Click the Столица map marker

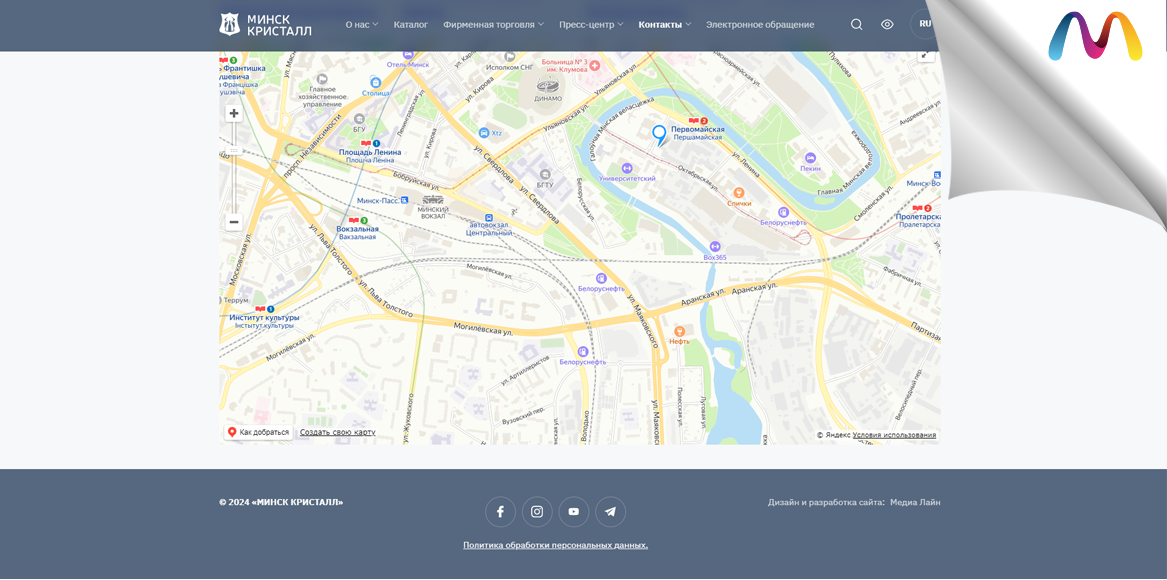pyautogui.click(x=374, y=83)
